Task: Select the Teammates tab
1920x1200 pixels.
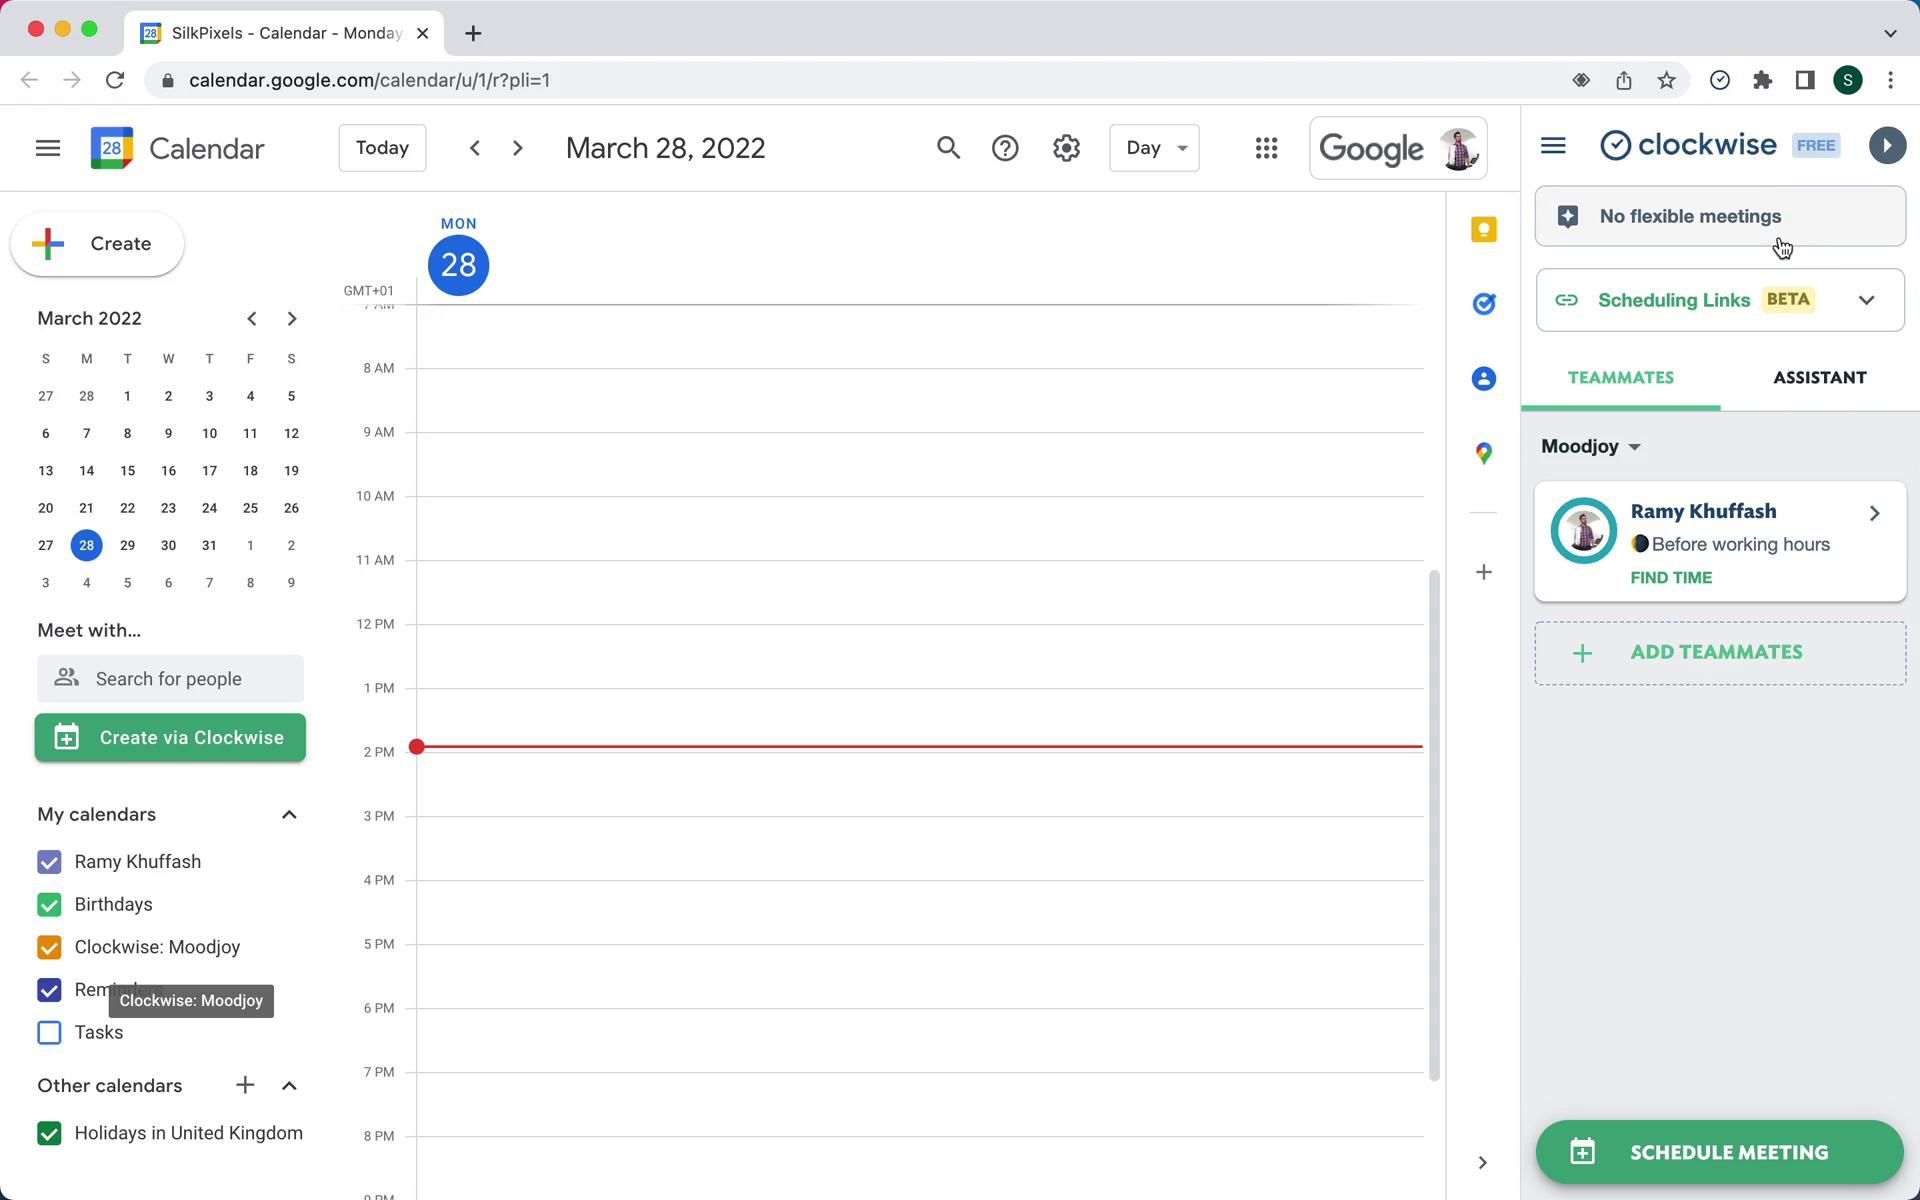Action: pos(1620,378)
